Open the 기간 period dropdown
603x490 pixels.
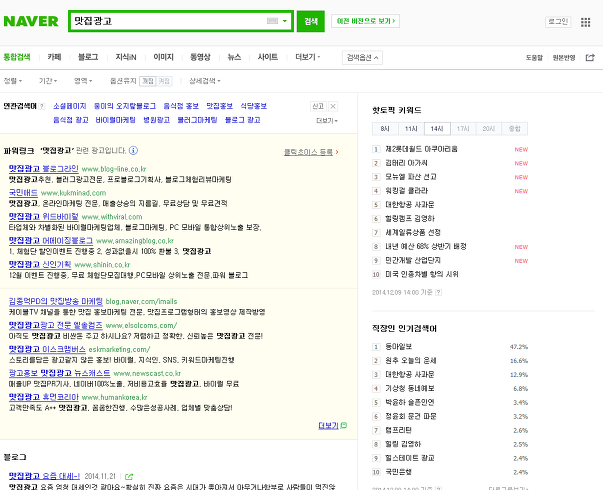tap(48, 81)
